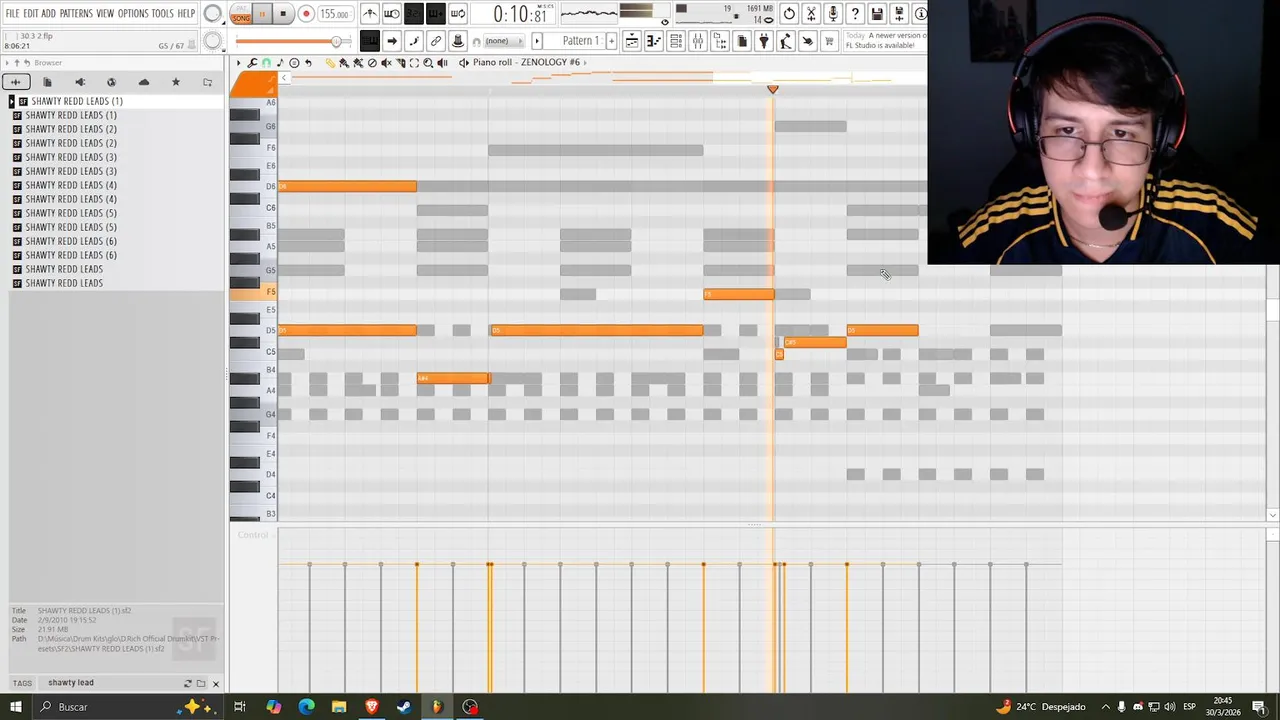
Task: Click the plug icon in toolbar
Action: click(764, 41)
